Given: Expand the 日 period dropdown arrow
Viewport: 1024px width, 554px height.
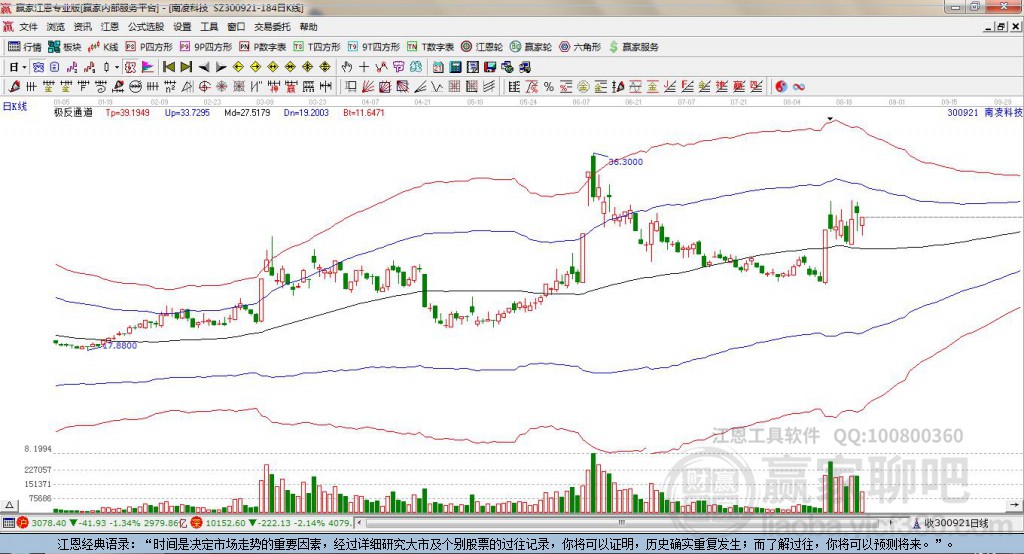Looking at the screenshot, I should [24, 67].
